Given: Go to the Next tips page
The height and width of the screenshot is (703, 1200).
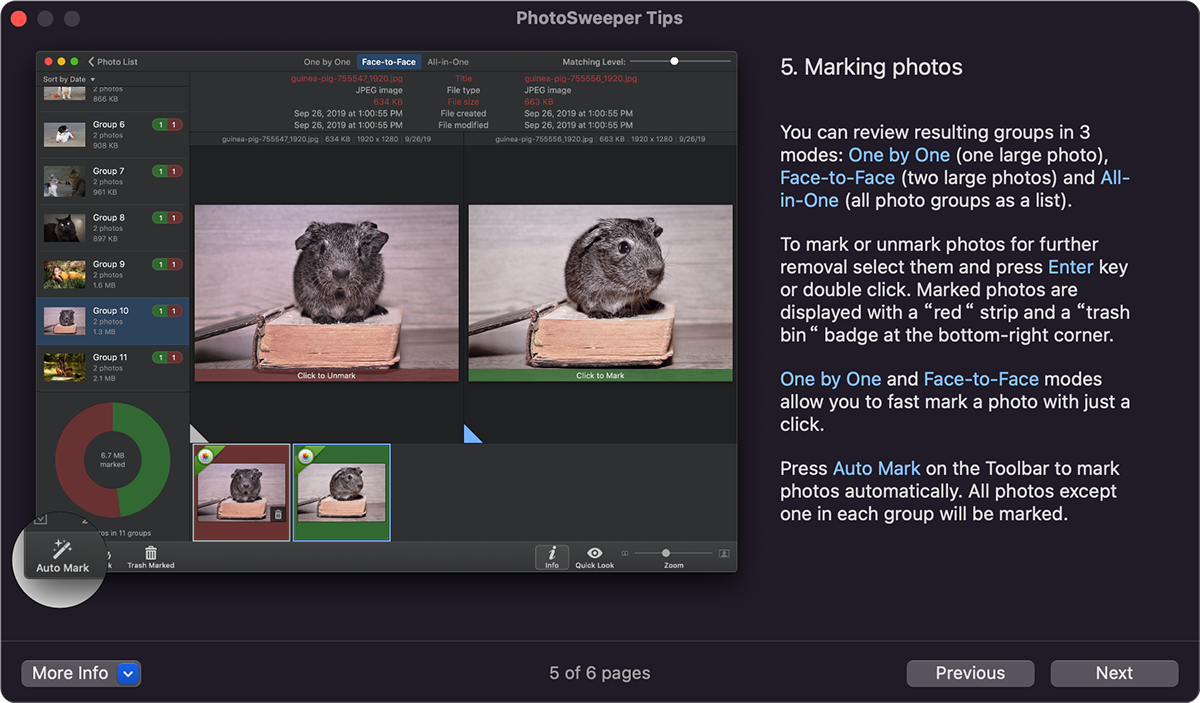Looking at the screenshot, I should [1113, 673].
